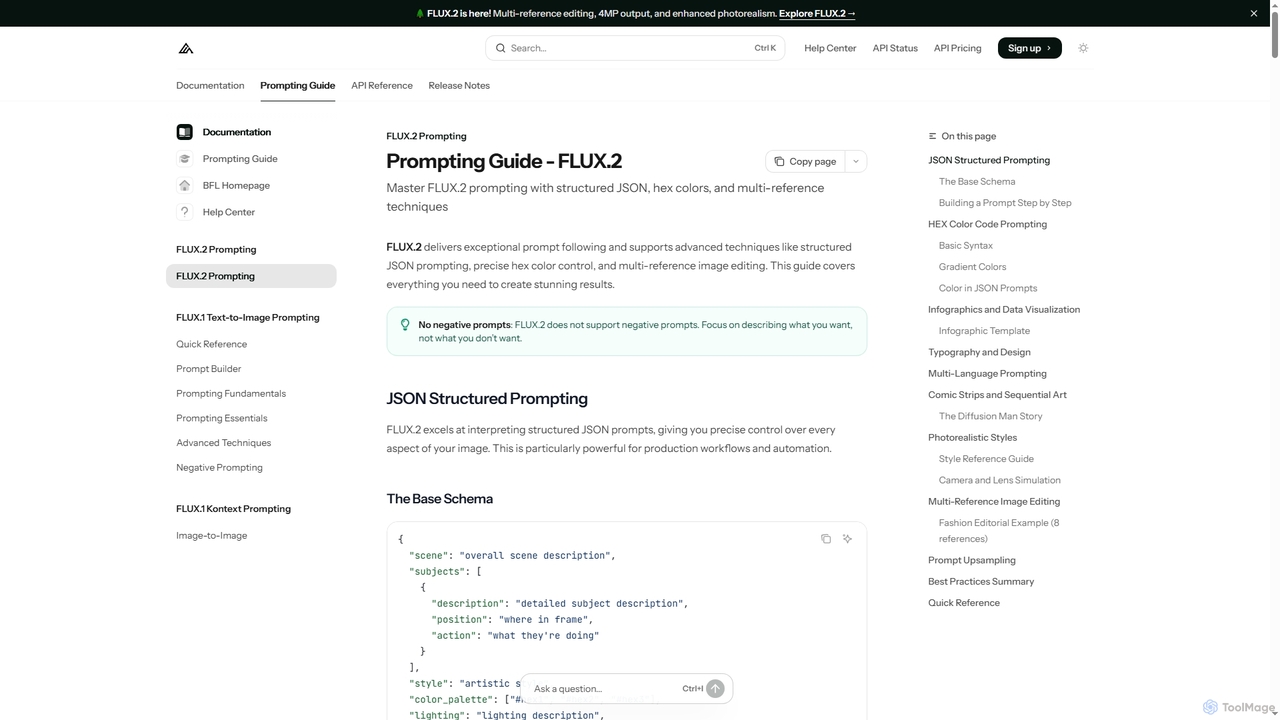Open Quick Reference in left sidebar

pyautogui.click(x=211, y=344)
